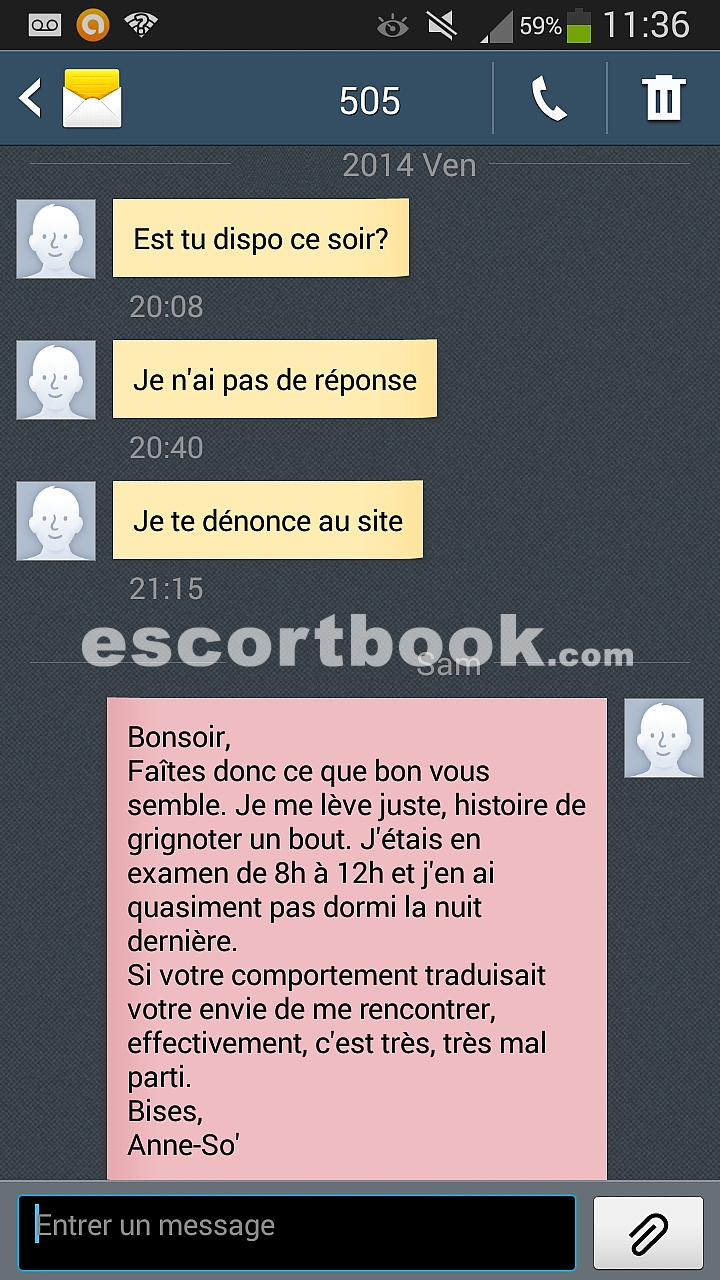Select the 'Est tu dispo ce soir?' bubble
The height and width of the screenshot is (1280, 720).
(x=261, y=238)
